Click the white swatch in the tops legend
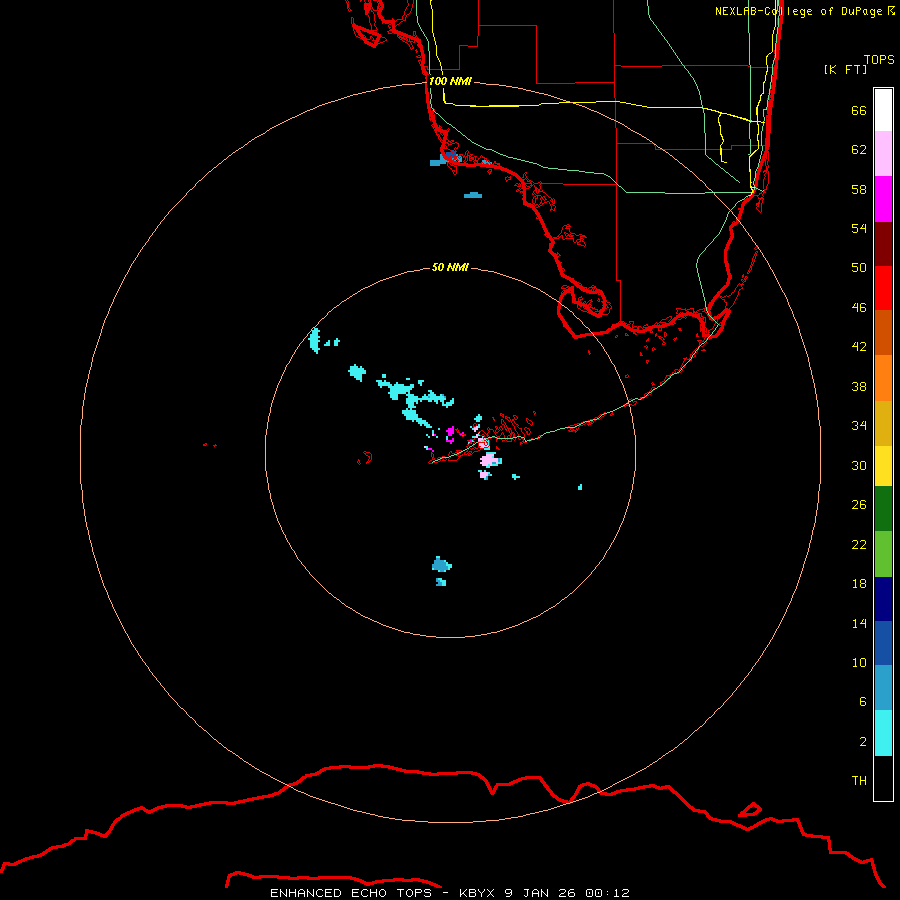Screen dimensions: 900x900 coord(883,110)
